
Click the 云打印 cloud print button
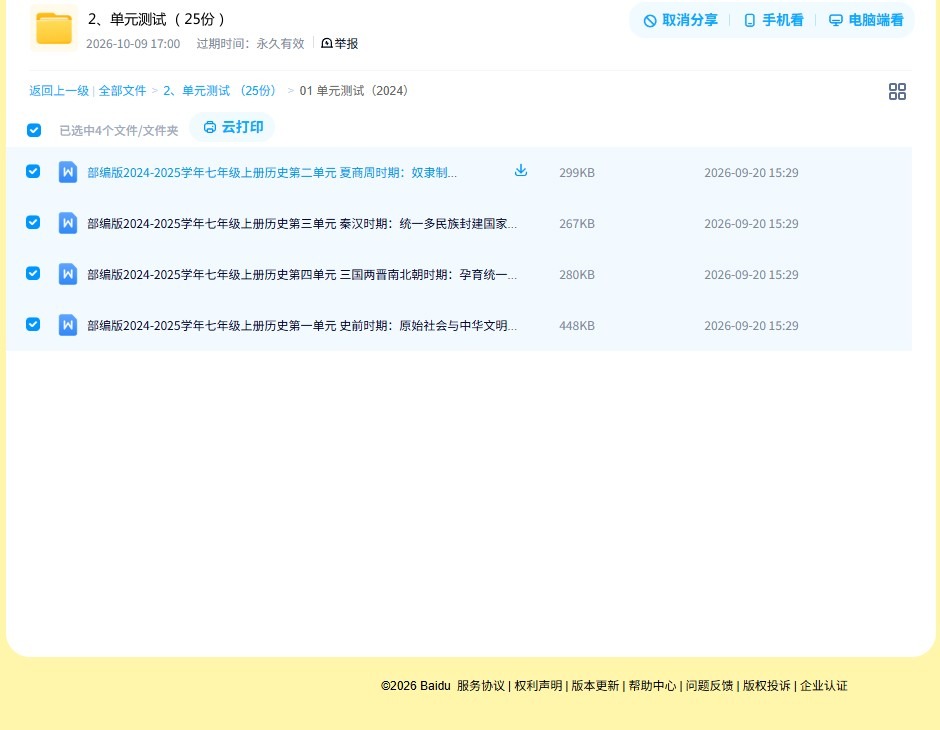(x=233, y=127)
